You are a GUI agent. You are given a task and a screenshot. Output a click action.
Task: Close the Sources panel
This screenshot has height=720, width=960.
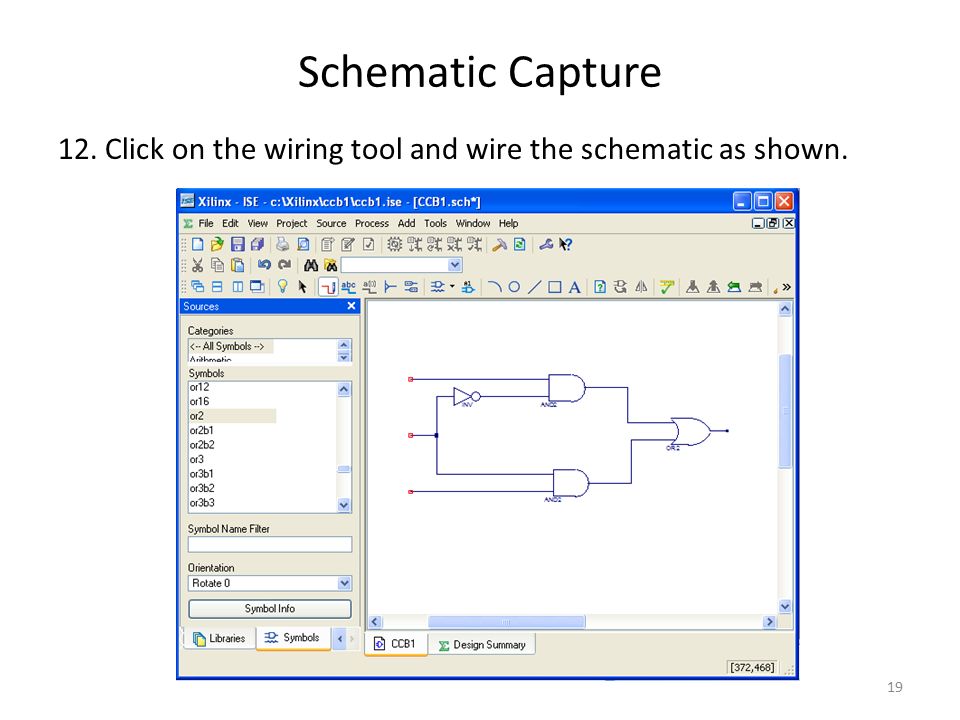pos(351,306)
